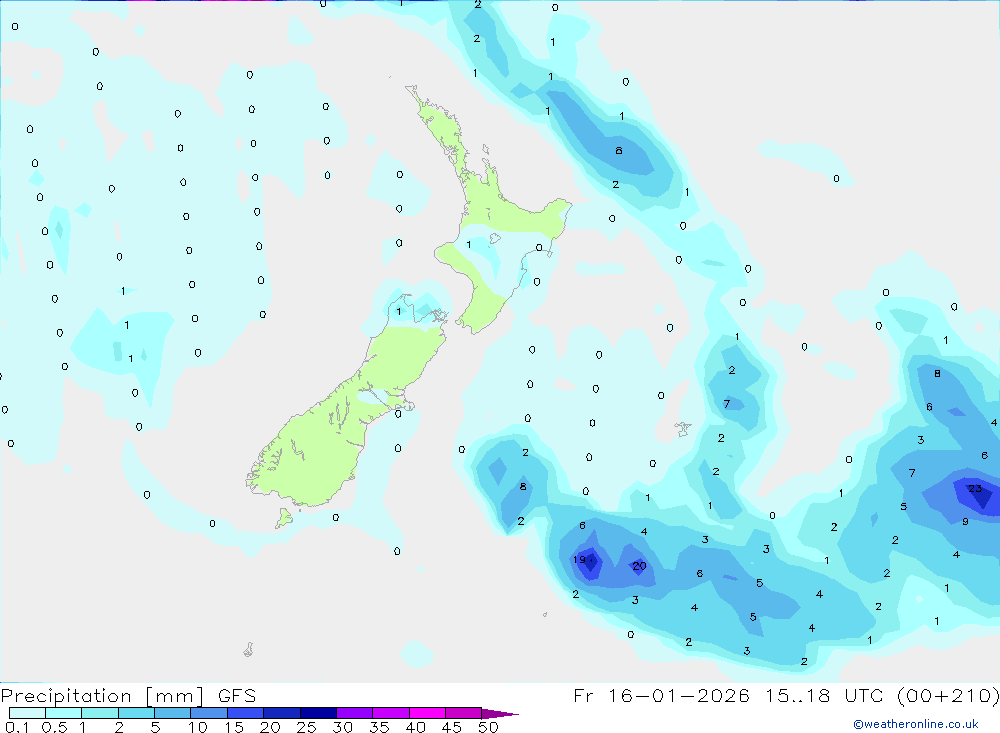This screenshot has height=733, width=1000.
Task: Click the '50' legend scale label
Action: (x=489, y=727)
